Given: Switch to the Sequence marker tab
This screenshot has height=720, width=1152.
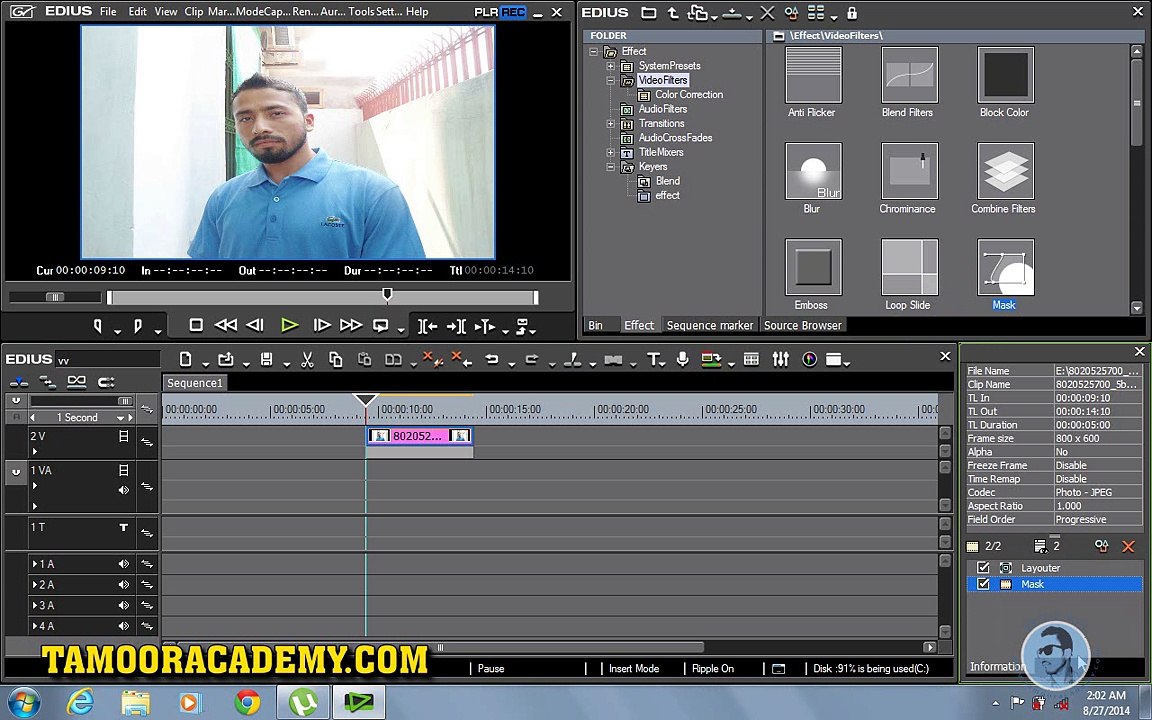Looking at the screenshot, I should (x=710, y=325).
